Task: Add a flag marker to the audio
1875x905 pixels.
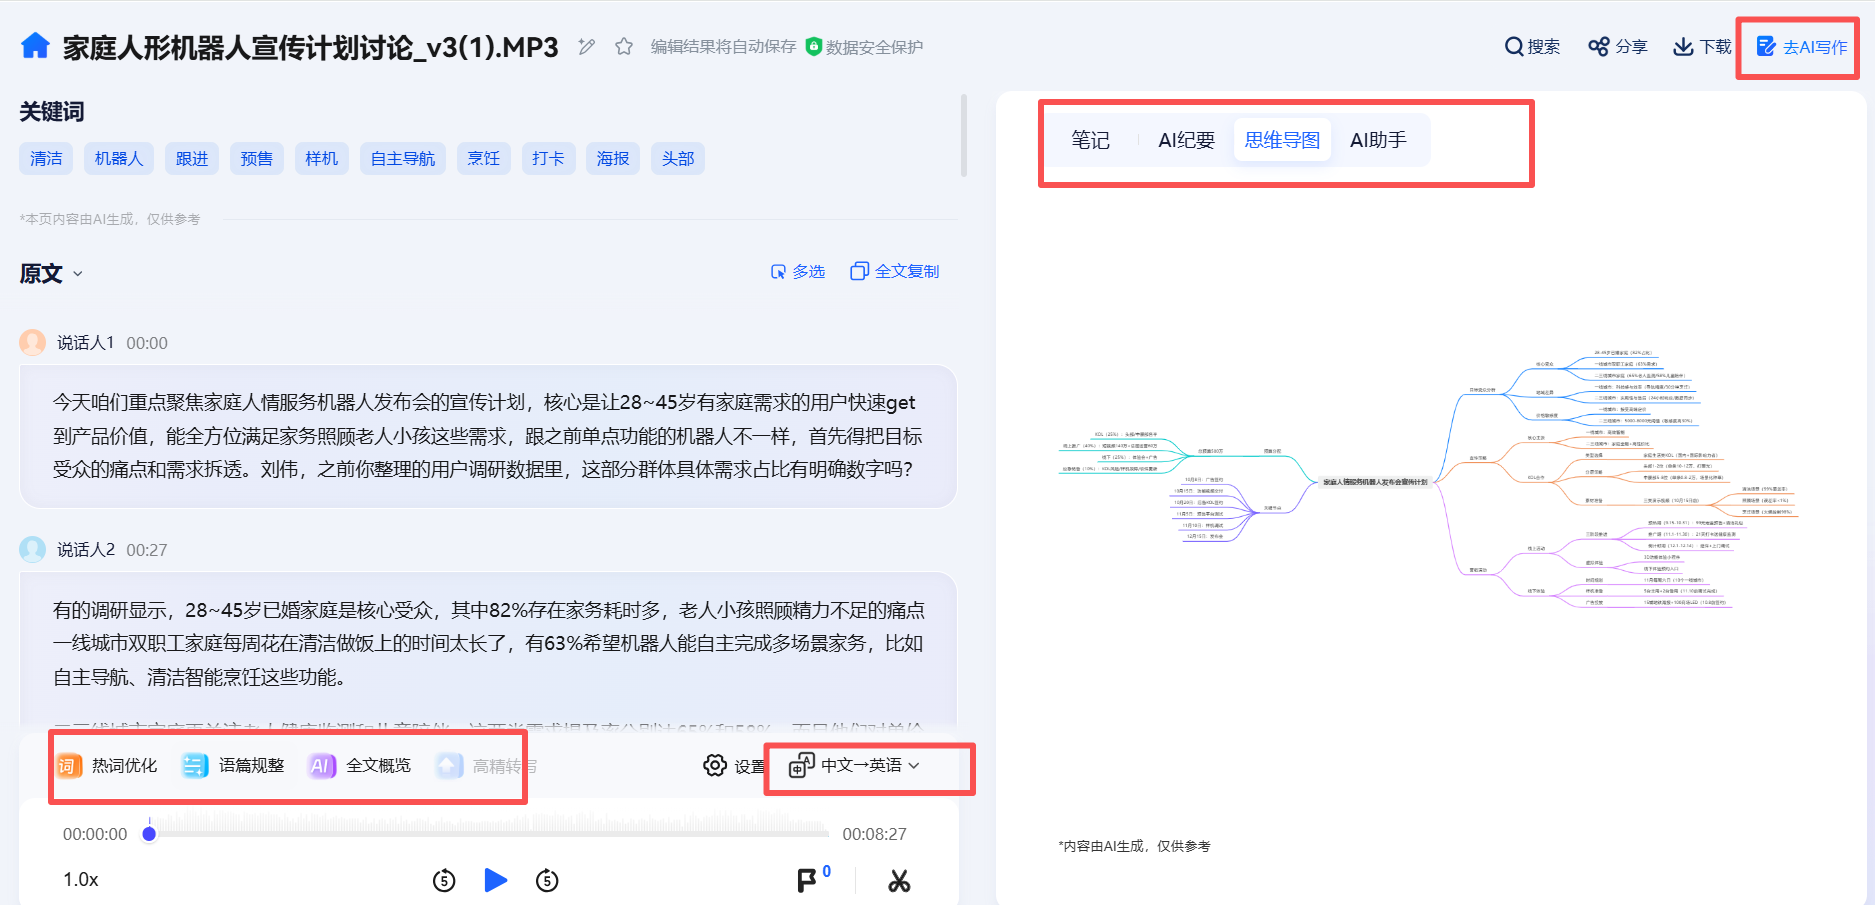Action: click(x=807, y=880)
